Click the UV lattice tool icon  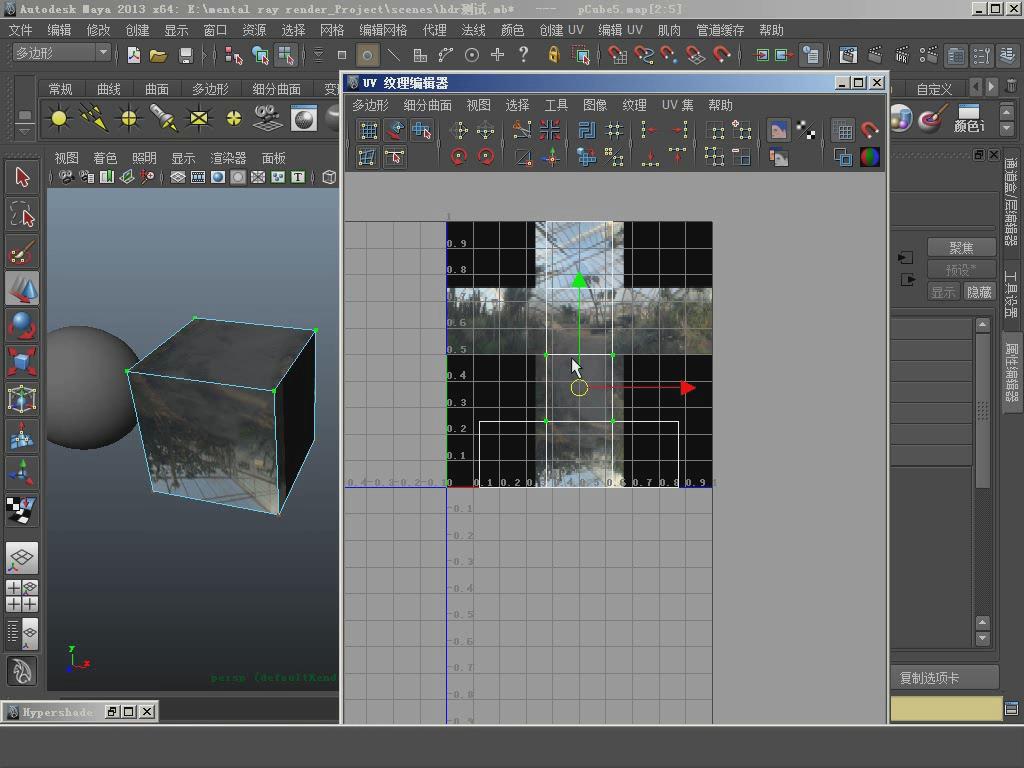(368, 131)
